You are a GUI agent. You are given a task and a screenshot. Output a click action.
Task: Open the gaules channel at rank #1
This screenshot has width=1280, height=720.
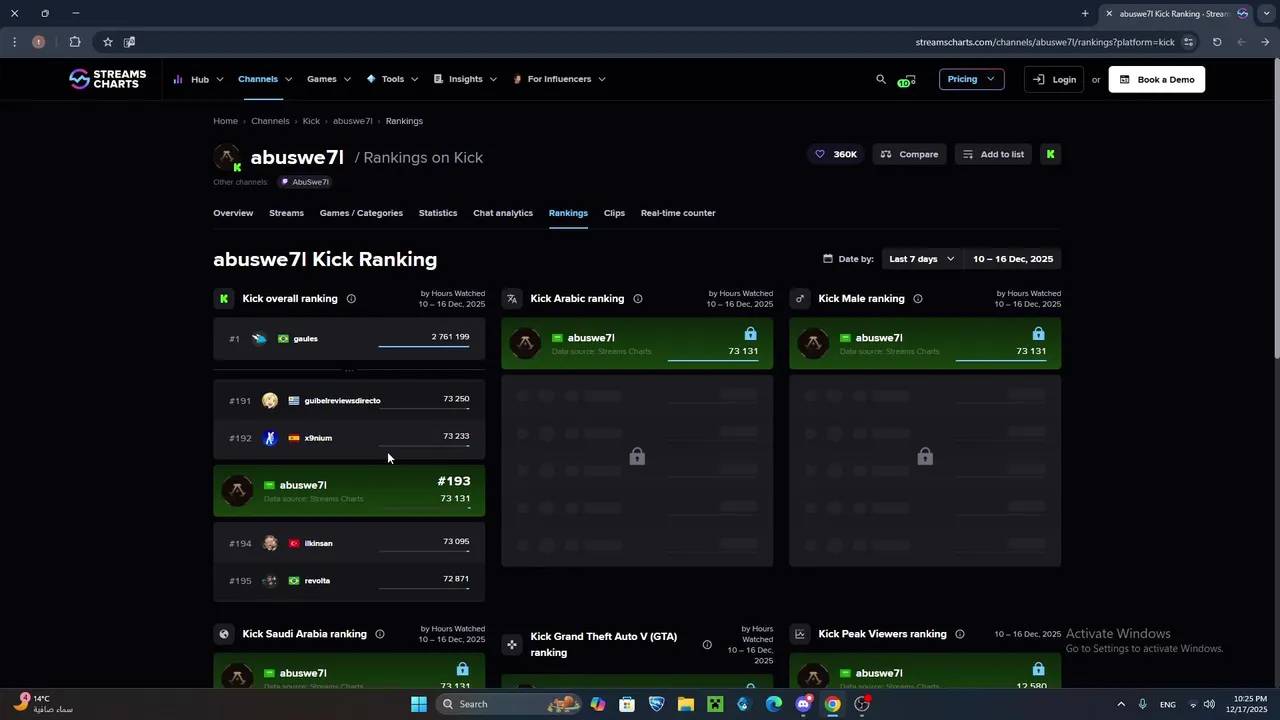coord(349,339)
